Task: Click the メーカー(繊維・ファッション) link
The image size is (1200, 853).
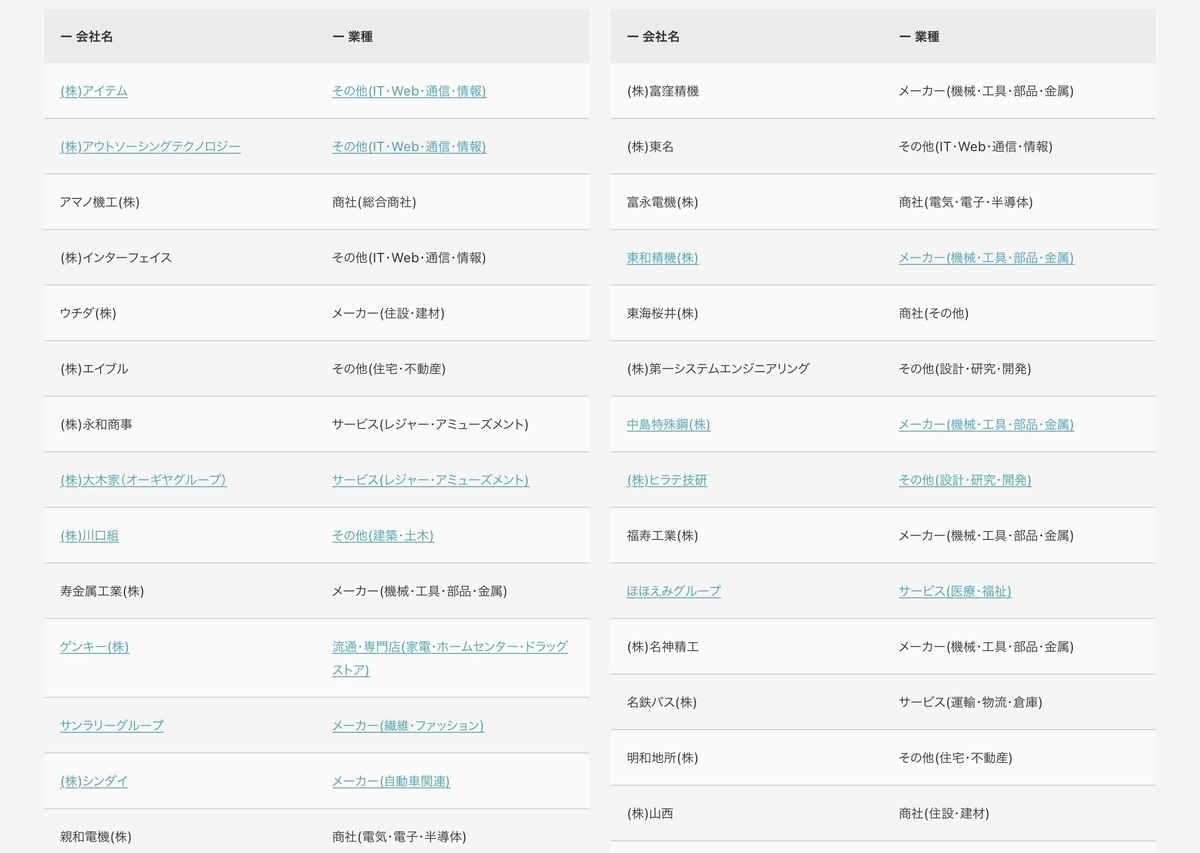Action: pyautogui.click(x=407, y=725)
